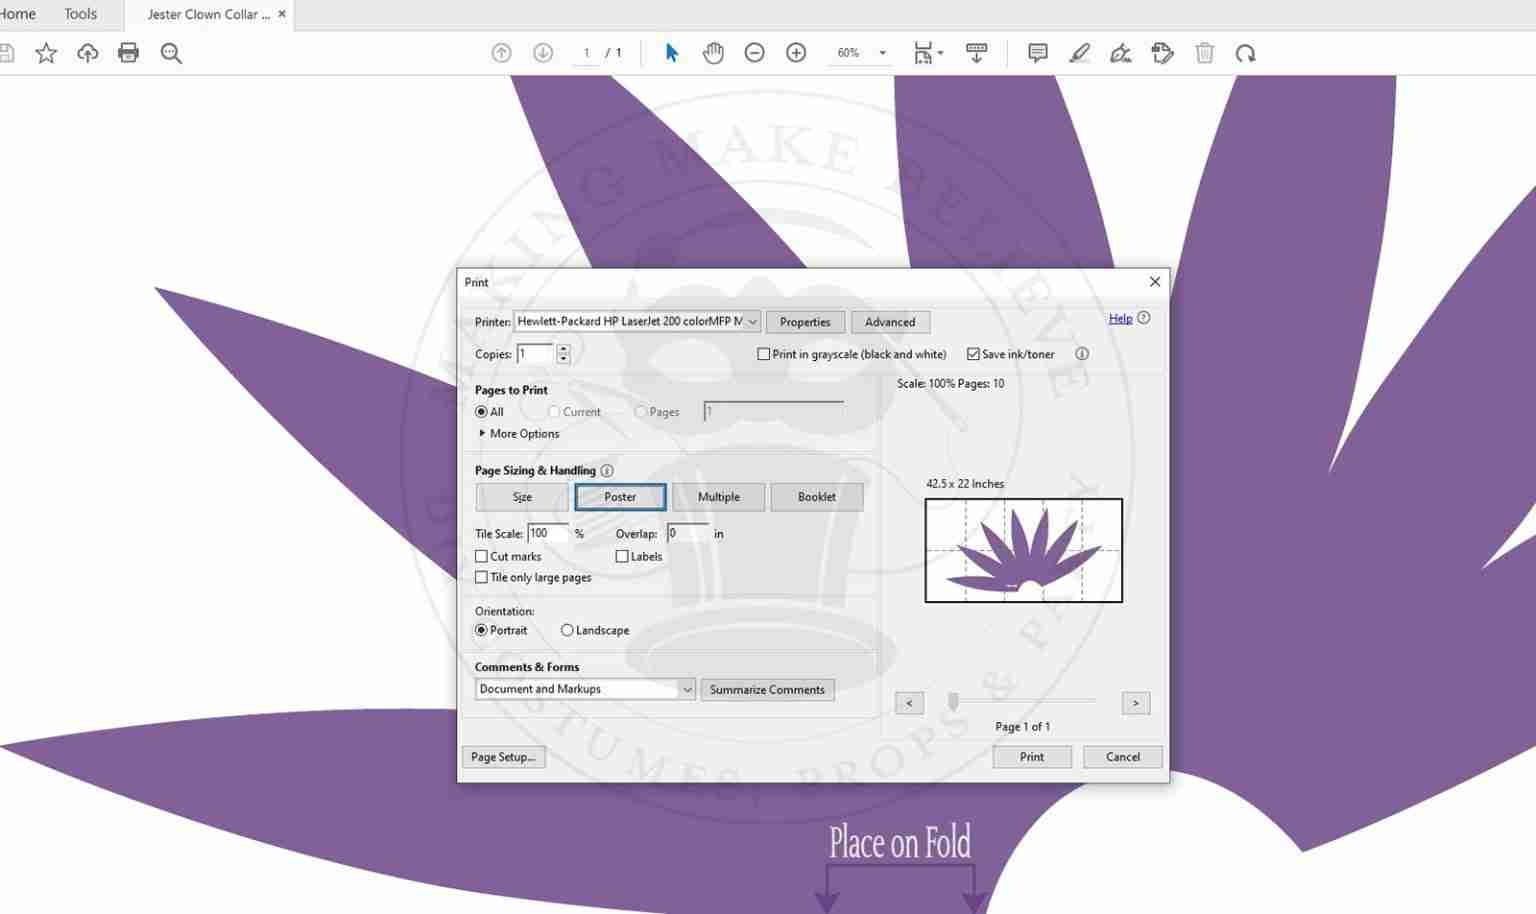This screenshot has height=914, width=1536.
Task: Click the print icon in toolbar
Action: pos(128,53)
